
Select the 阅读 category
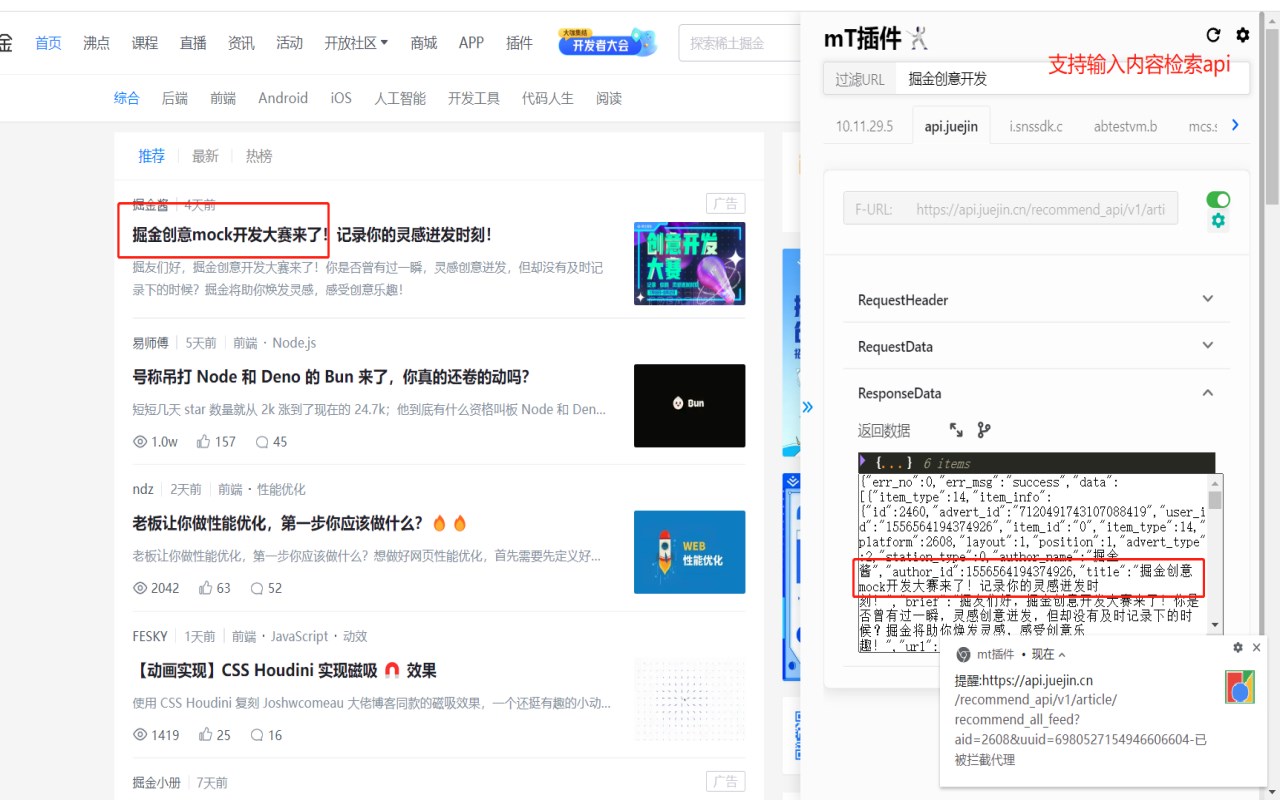pyautogui.click(x=609, y=98)
